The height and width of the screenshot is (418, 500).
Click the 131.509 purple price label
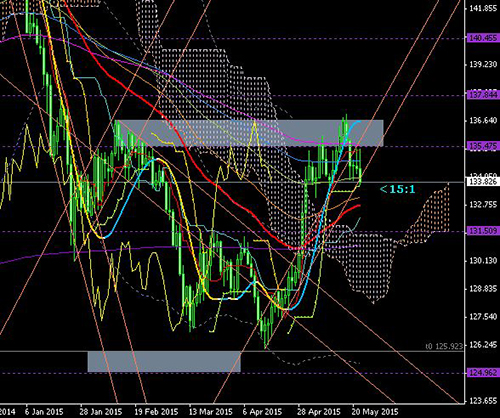click(483, 231)
